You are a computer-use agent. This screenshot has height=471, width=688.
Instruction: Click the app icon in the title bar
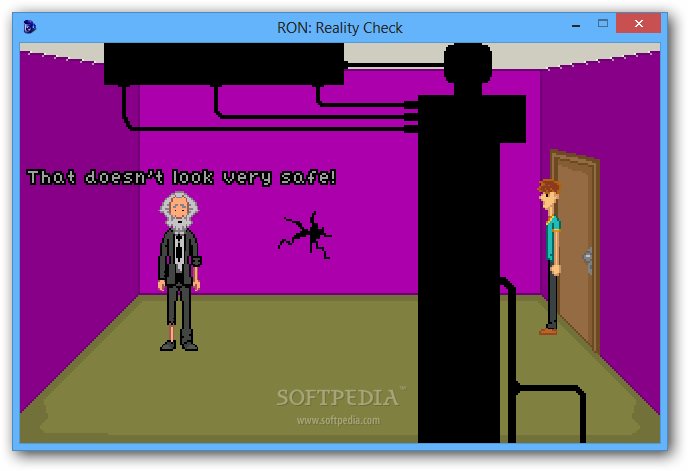(x=29, y=27)
